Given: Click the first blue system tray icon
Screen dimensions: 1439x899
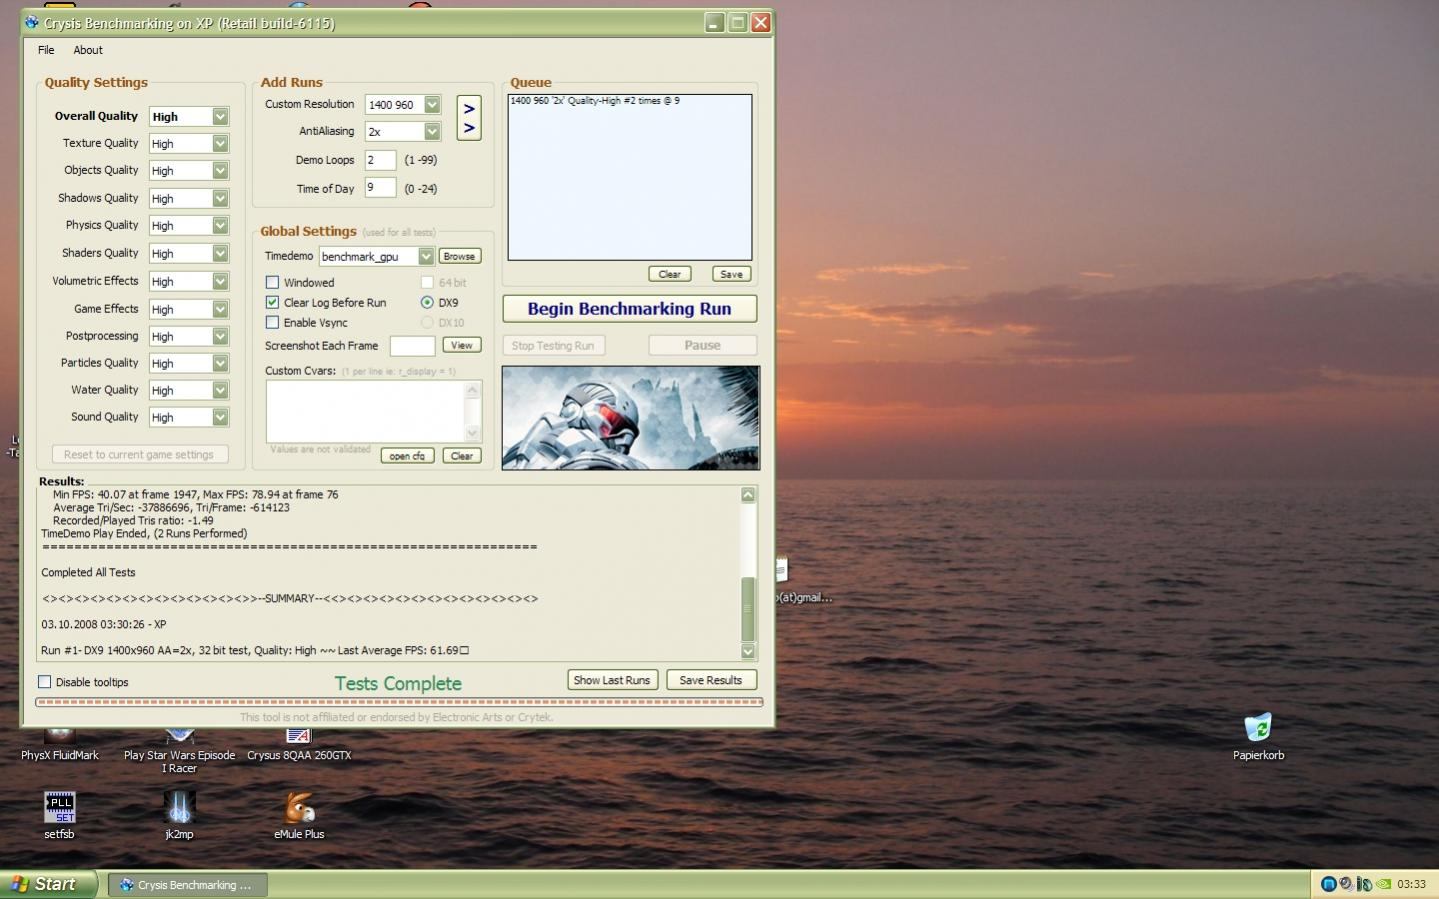Looking at the screenshot, I should tap(1328, 884).
